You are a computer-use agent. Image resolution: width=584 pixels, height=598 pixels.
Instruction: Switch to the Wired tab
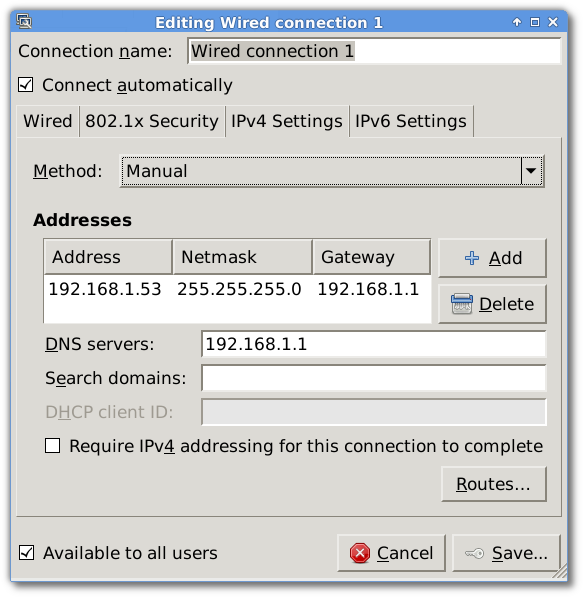[48, 121]
